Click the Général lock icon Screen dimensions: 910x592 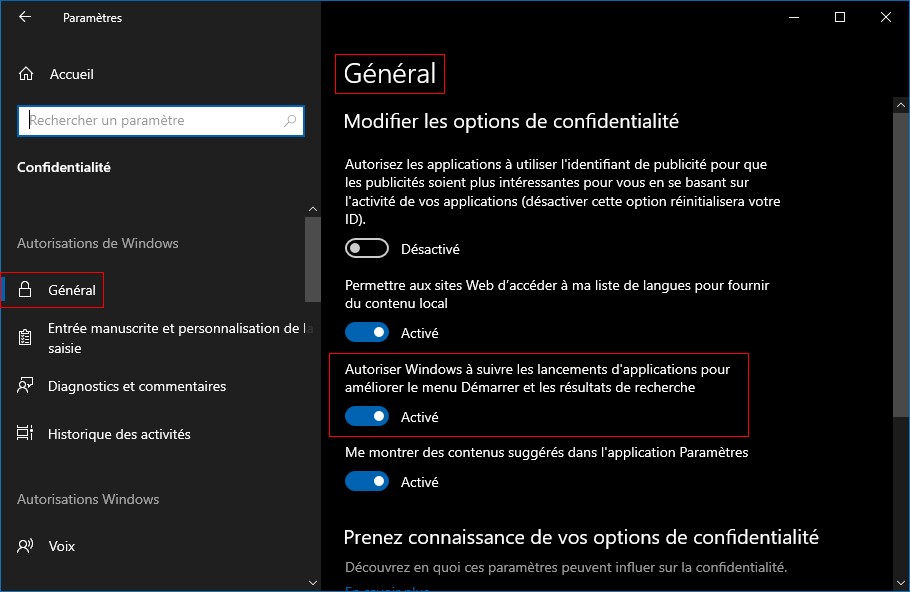[x=27, y=290]
